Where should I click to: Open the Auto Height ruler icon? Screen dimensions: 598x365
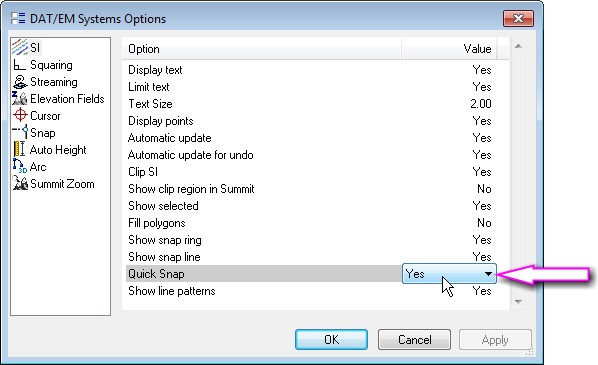19,149
